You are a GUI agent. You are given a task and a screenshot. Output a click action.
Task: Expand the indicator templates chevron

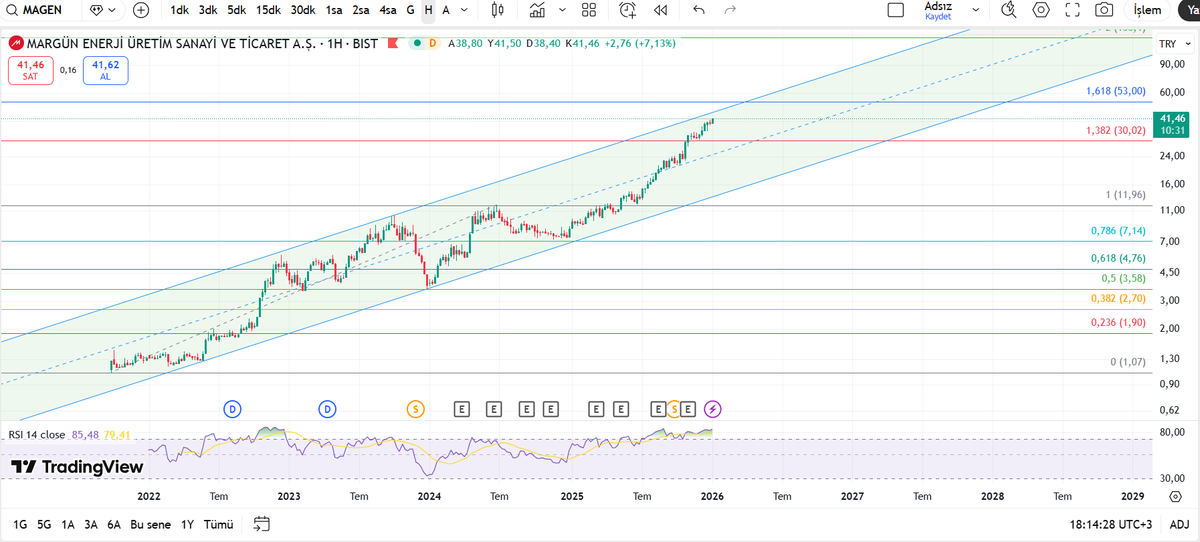coord(562,10)
